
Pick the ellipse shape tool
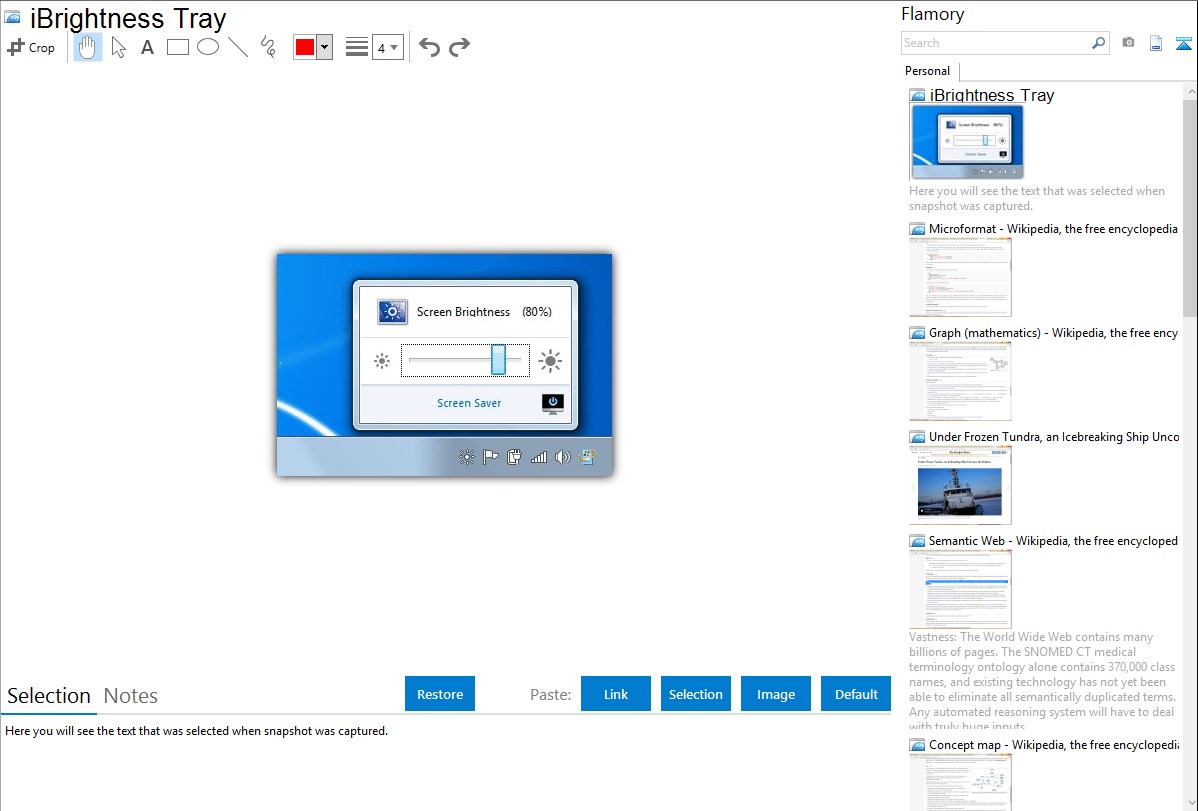[208, 47]
